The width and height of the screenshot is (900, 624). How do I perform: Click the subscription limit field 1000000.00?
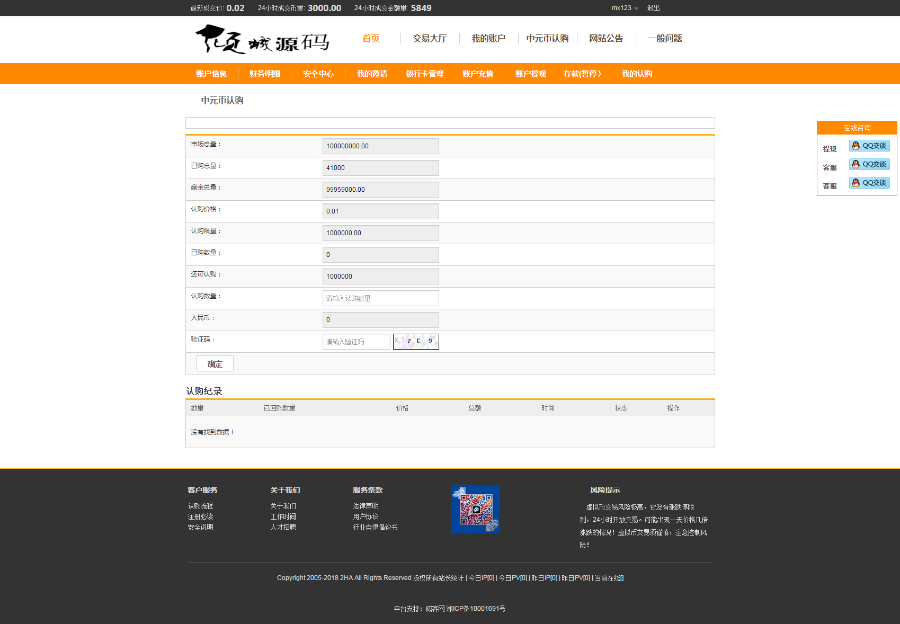380,232
